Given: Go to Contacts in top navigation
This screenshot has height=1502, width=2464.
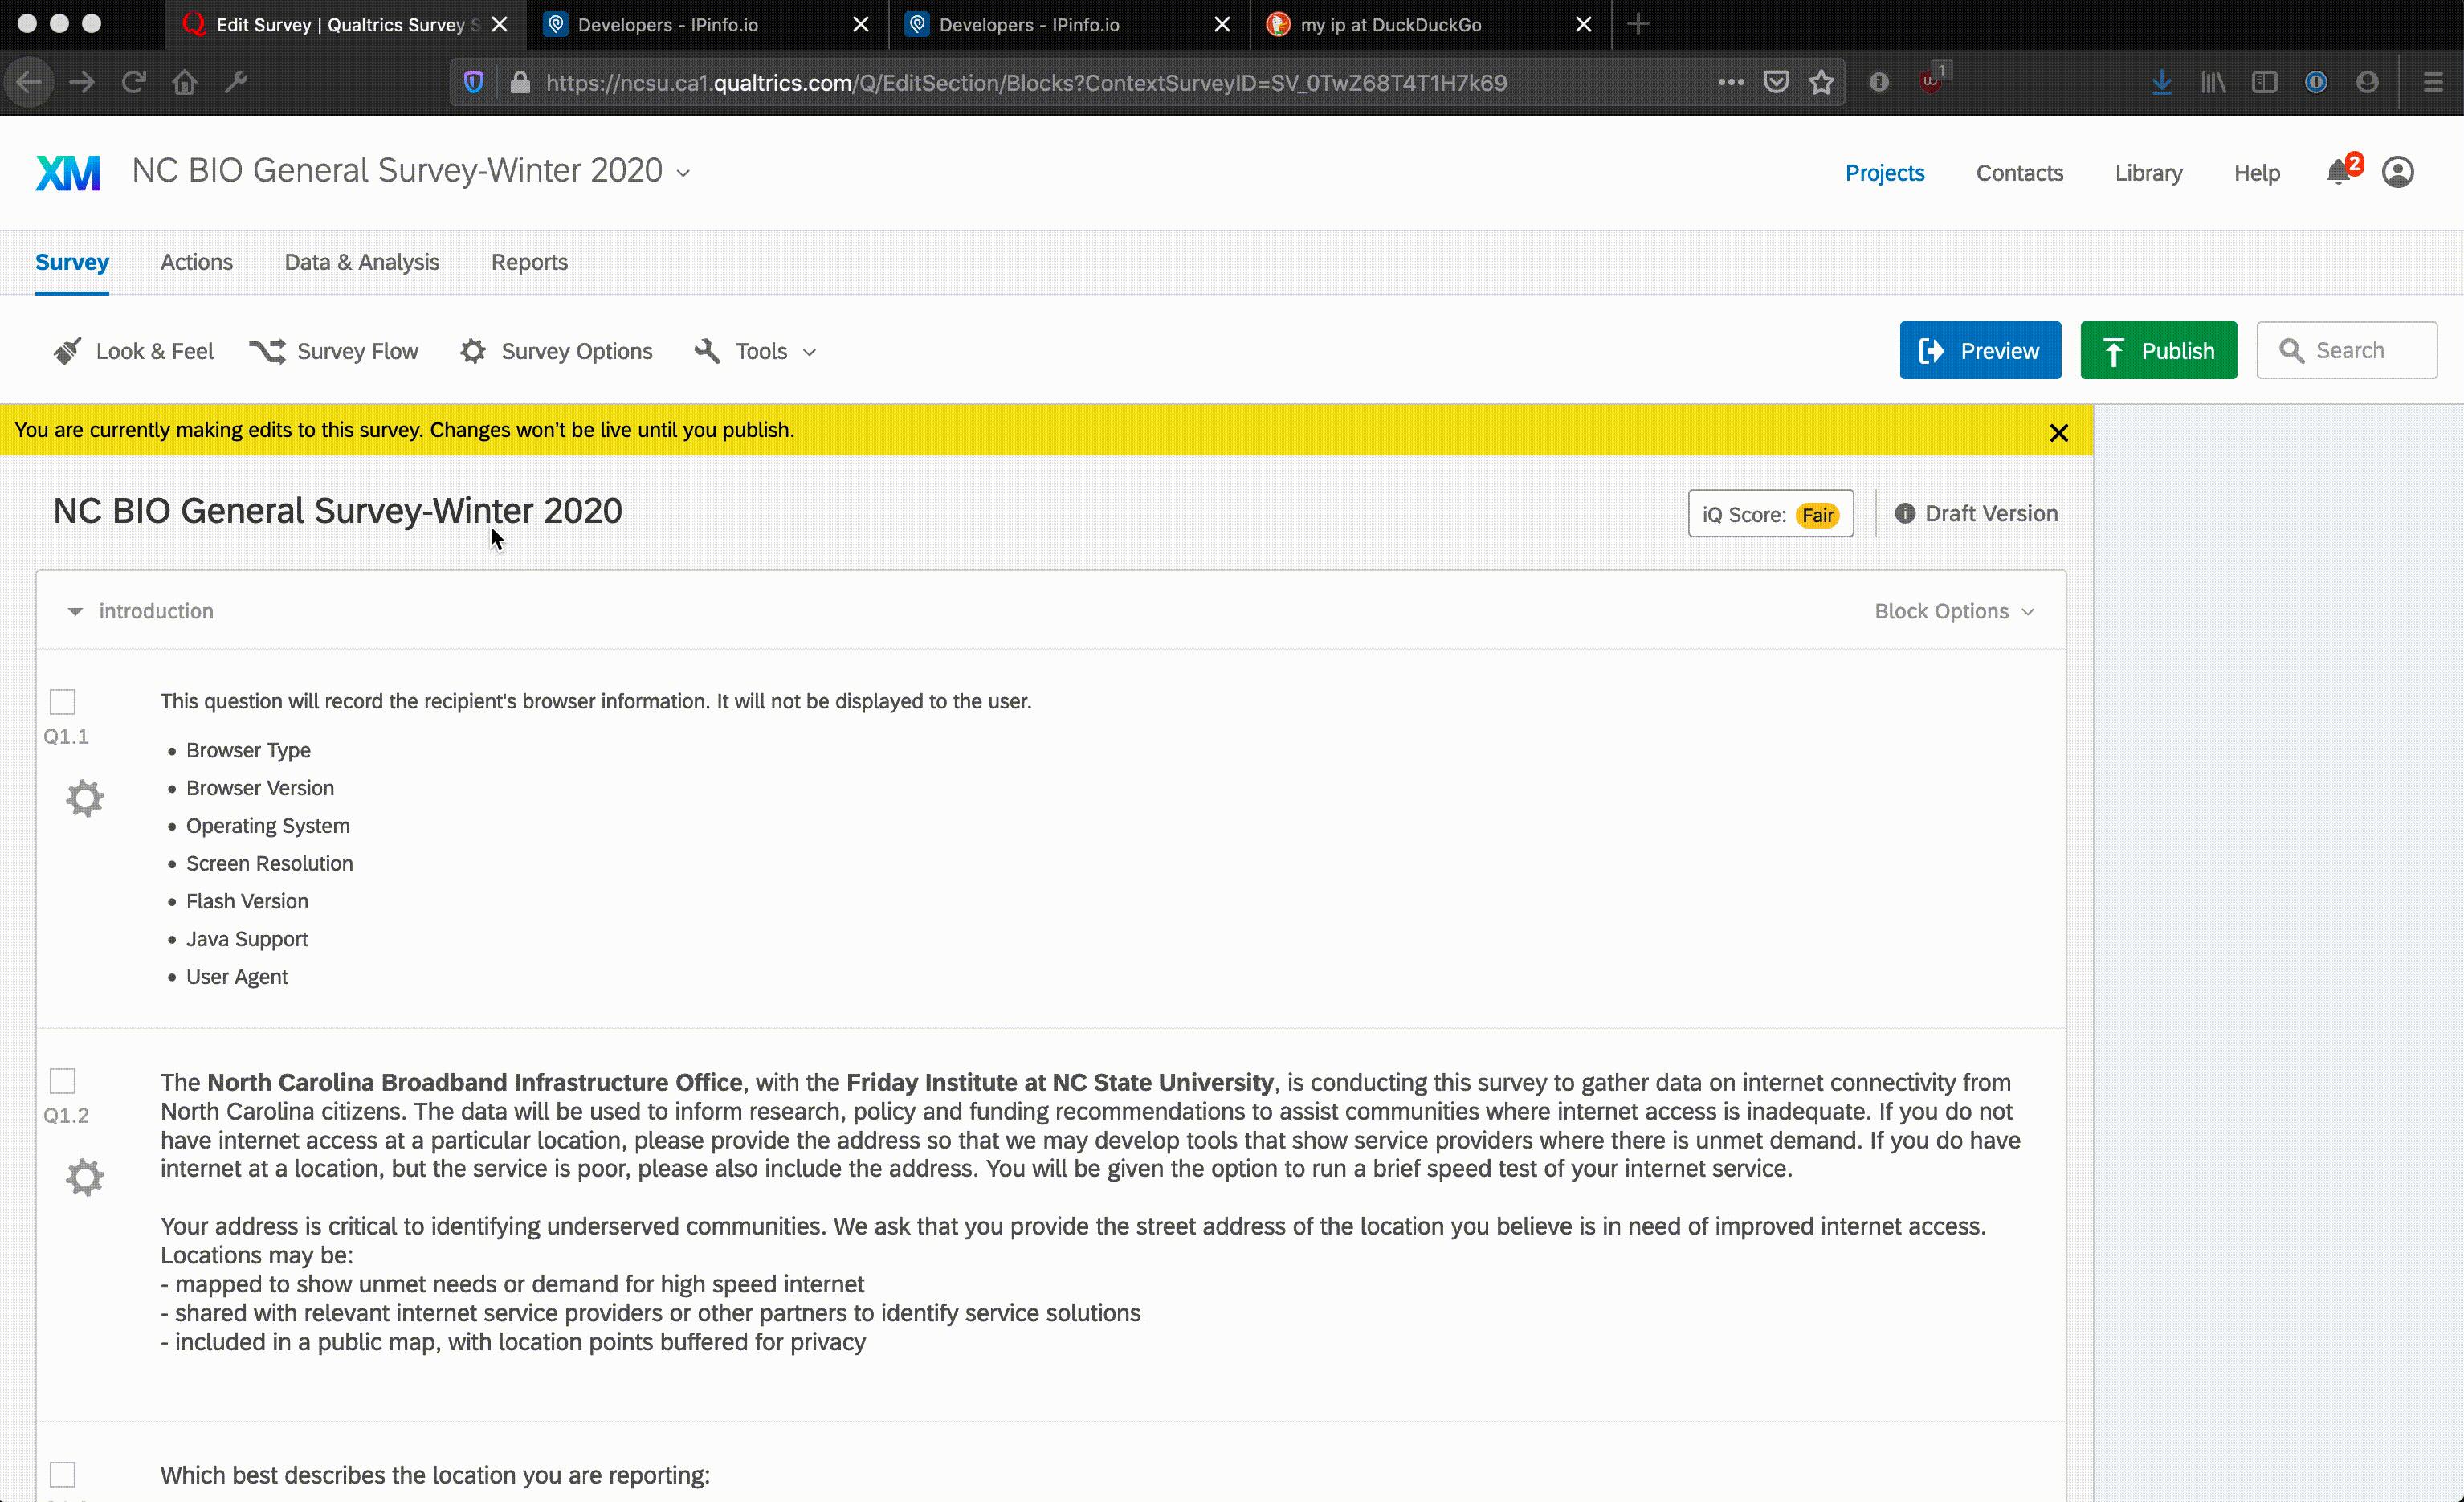Looking at the screenshot, I should click(x=2019, y=172).
